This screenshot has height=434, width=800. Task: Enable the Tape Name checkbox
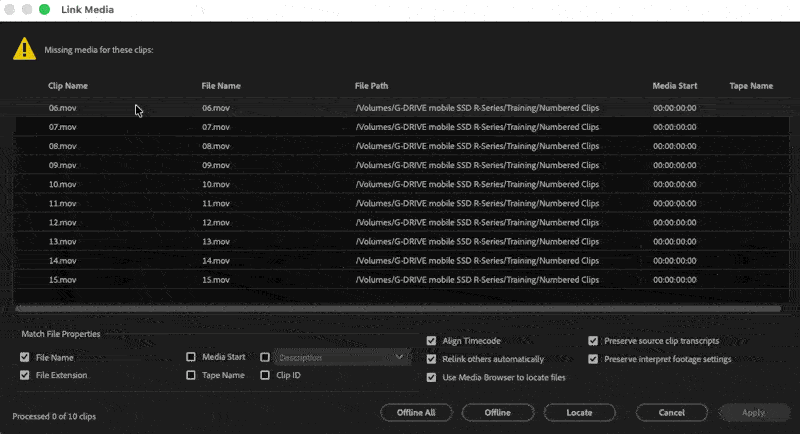(191, 375)
